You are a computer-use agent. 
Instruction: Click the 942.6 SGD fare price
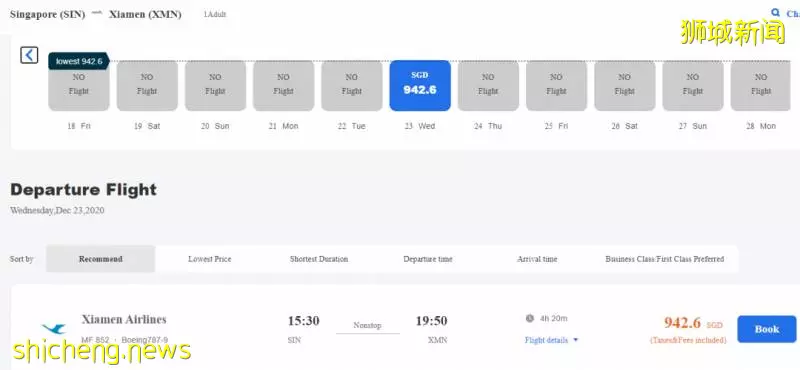[693, 323]
